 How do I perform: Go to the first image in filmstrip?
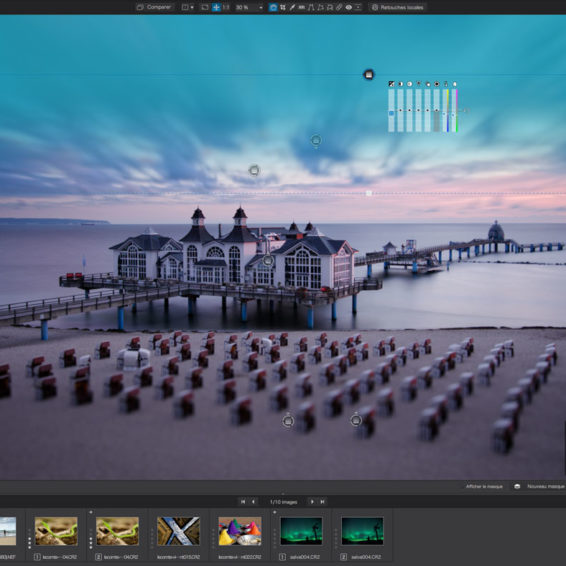243,501
